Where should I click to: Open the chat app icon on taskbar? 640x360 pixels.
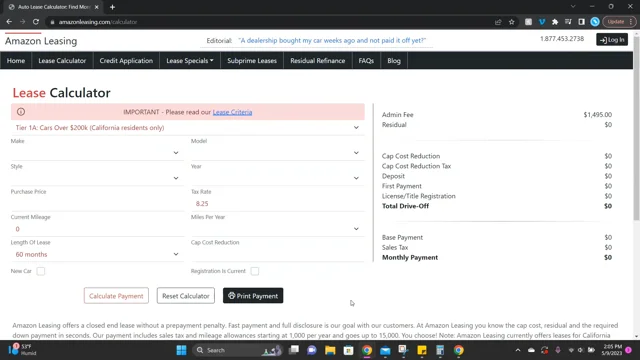(312, 350)
